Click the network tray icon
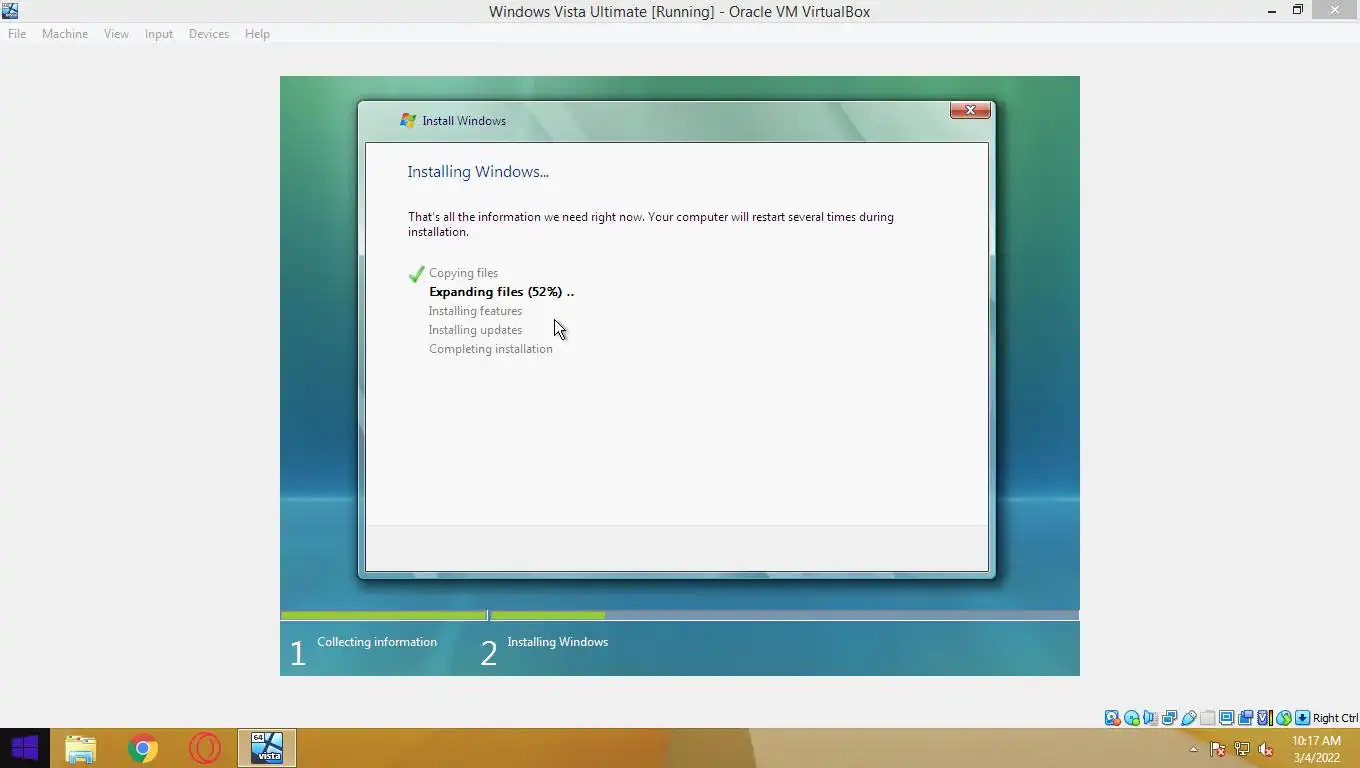The height and width of the screenshot is (768, 1360). pos(1242,749)
